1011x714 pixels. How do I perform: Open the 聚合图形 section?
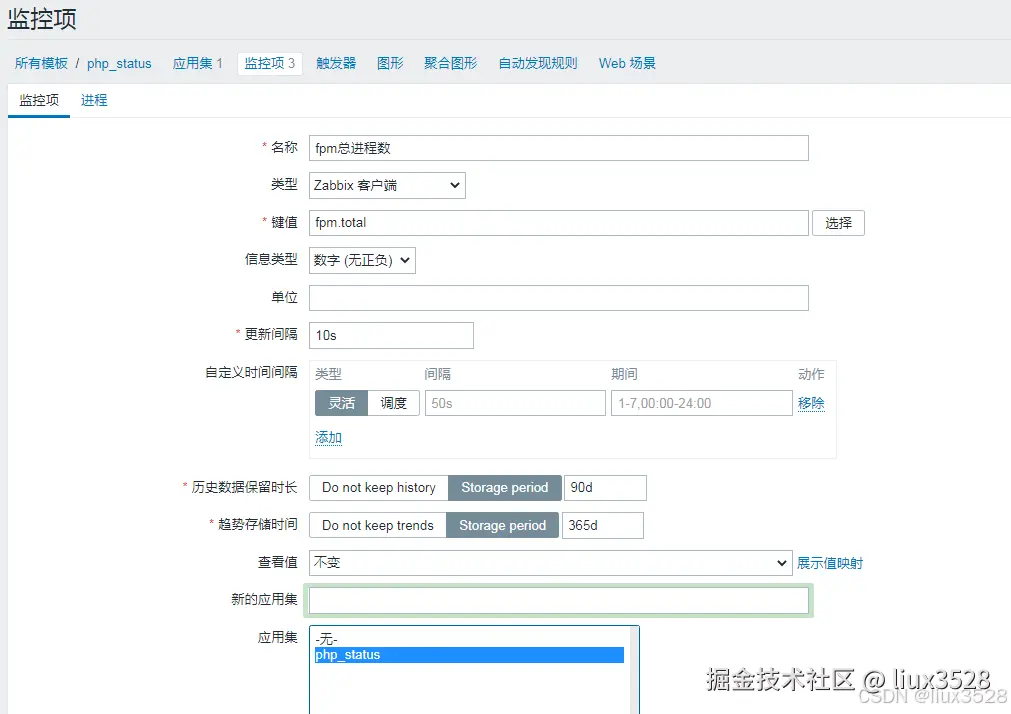click(x=451, y=63)
